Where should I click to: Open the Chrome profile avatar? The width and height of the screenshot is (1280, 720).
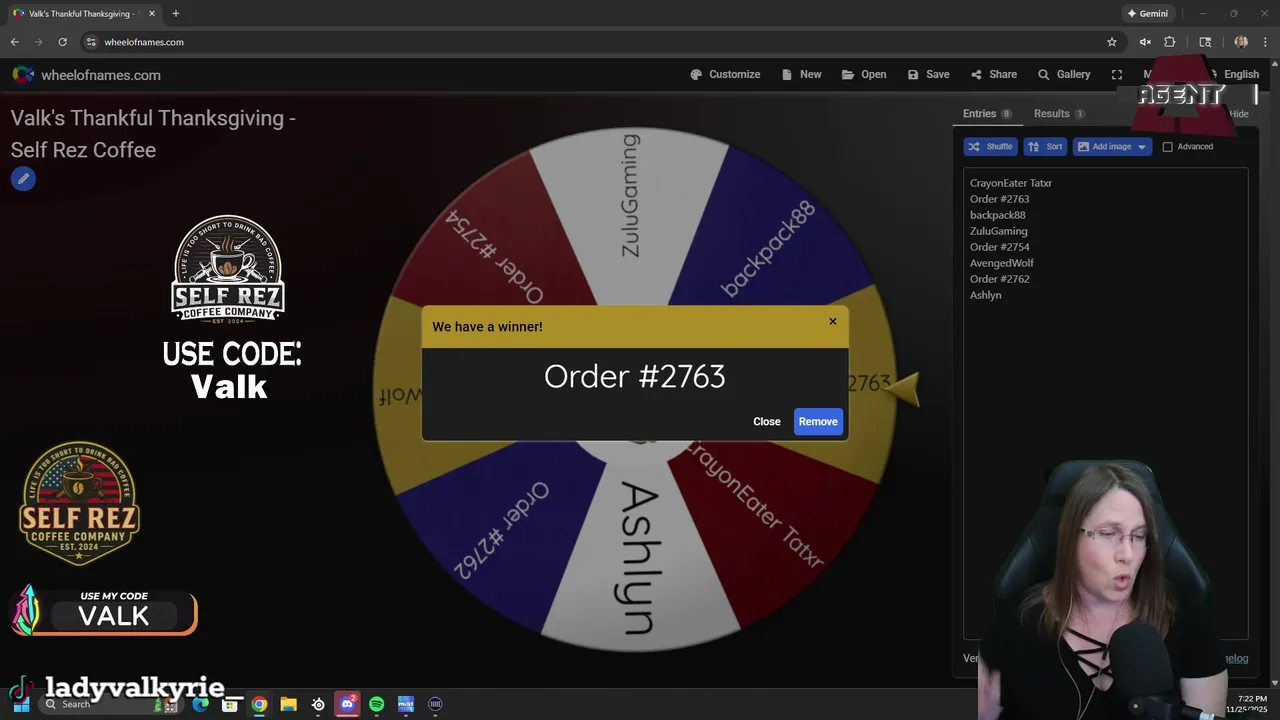point(1241,42)
